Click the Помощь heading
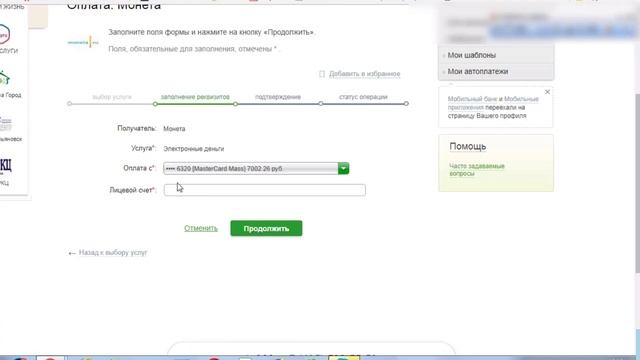Screen dimensions: 640x360 point(467,146)
